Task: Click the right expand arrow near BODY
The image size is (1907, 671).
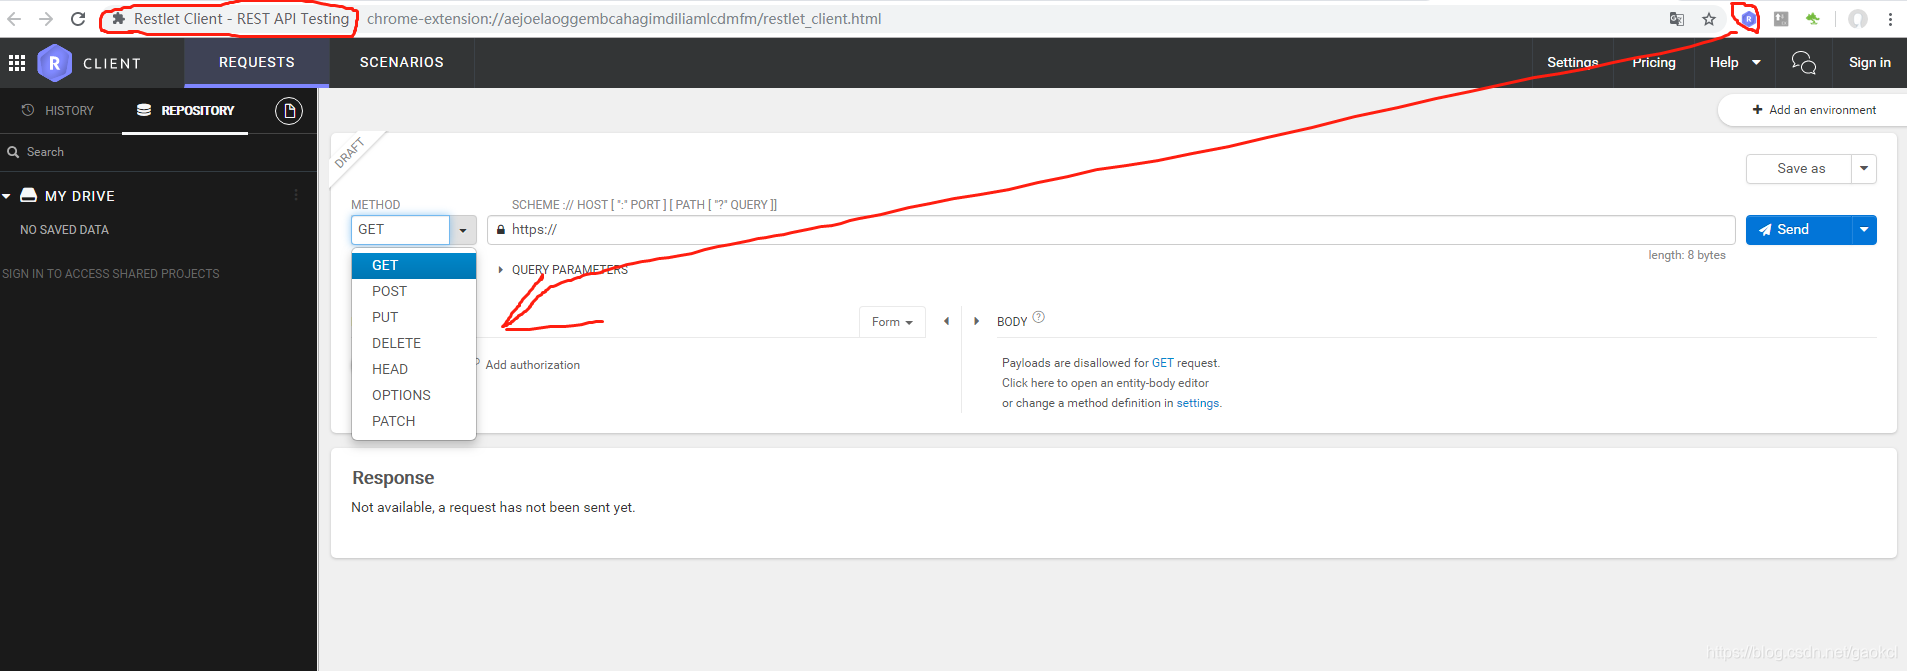Action: pos(977,321)
